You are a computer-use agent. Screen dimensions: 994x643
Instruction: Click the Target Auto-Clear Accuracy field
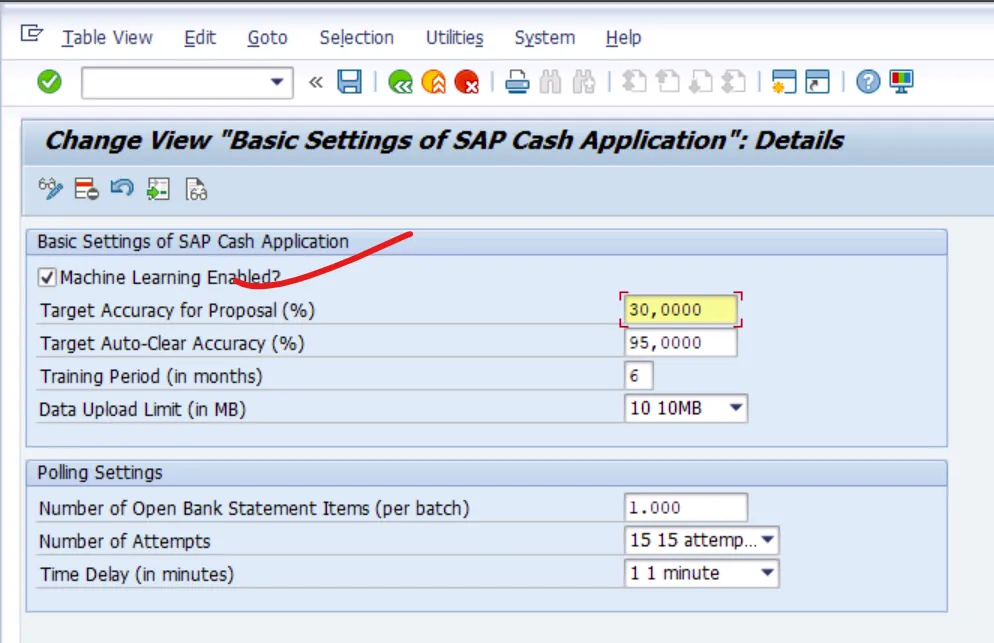point(680,343)
